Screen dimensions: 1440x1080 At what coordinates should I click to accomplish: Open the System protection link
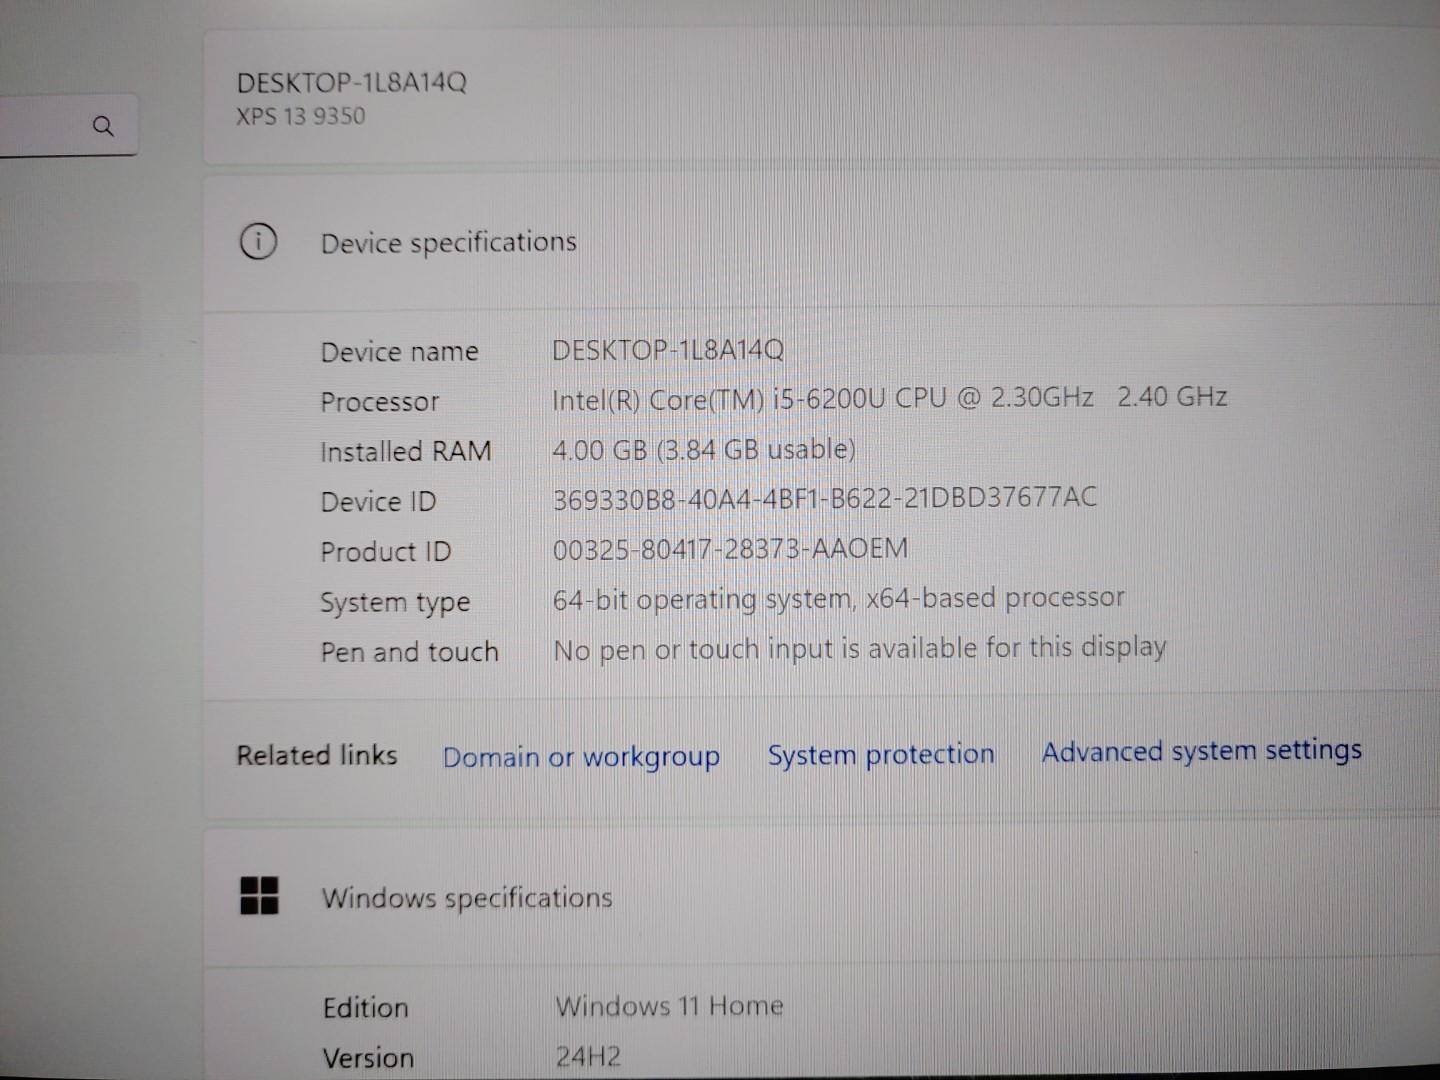pyautogui.click(x=880, y=755)
